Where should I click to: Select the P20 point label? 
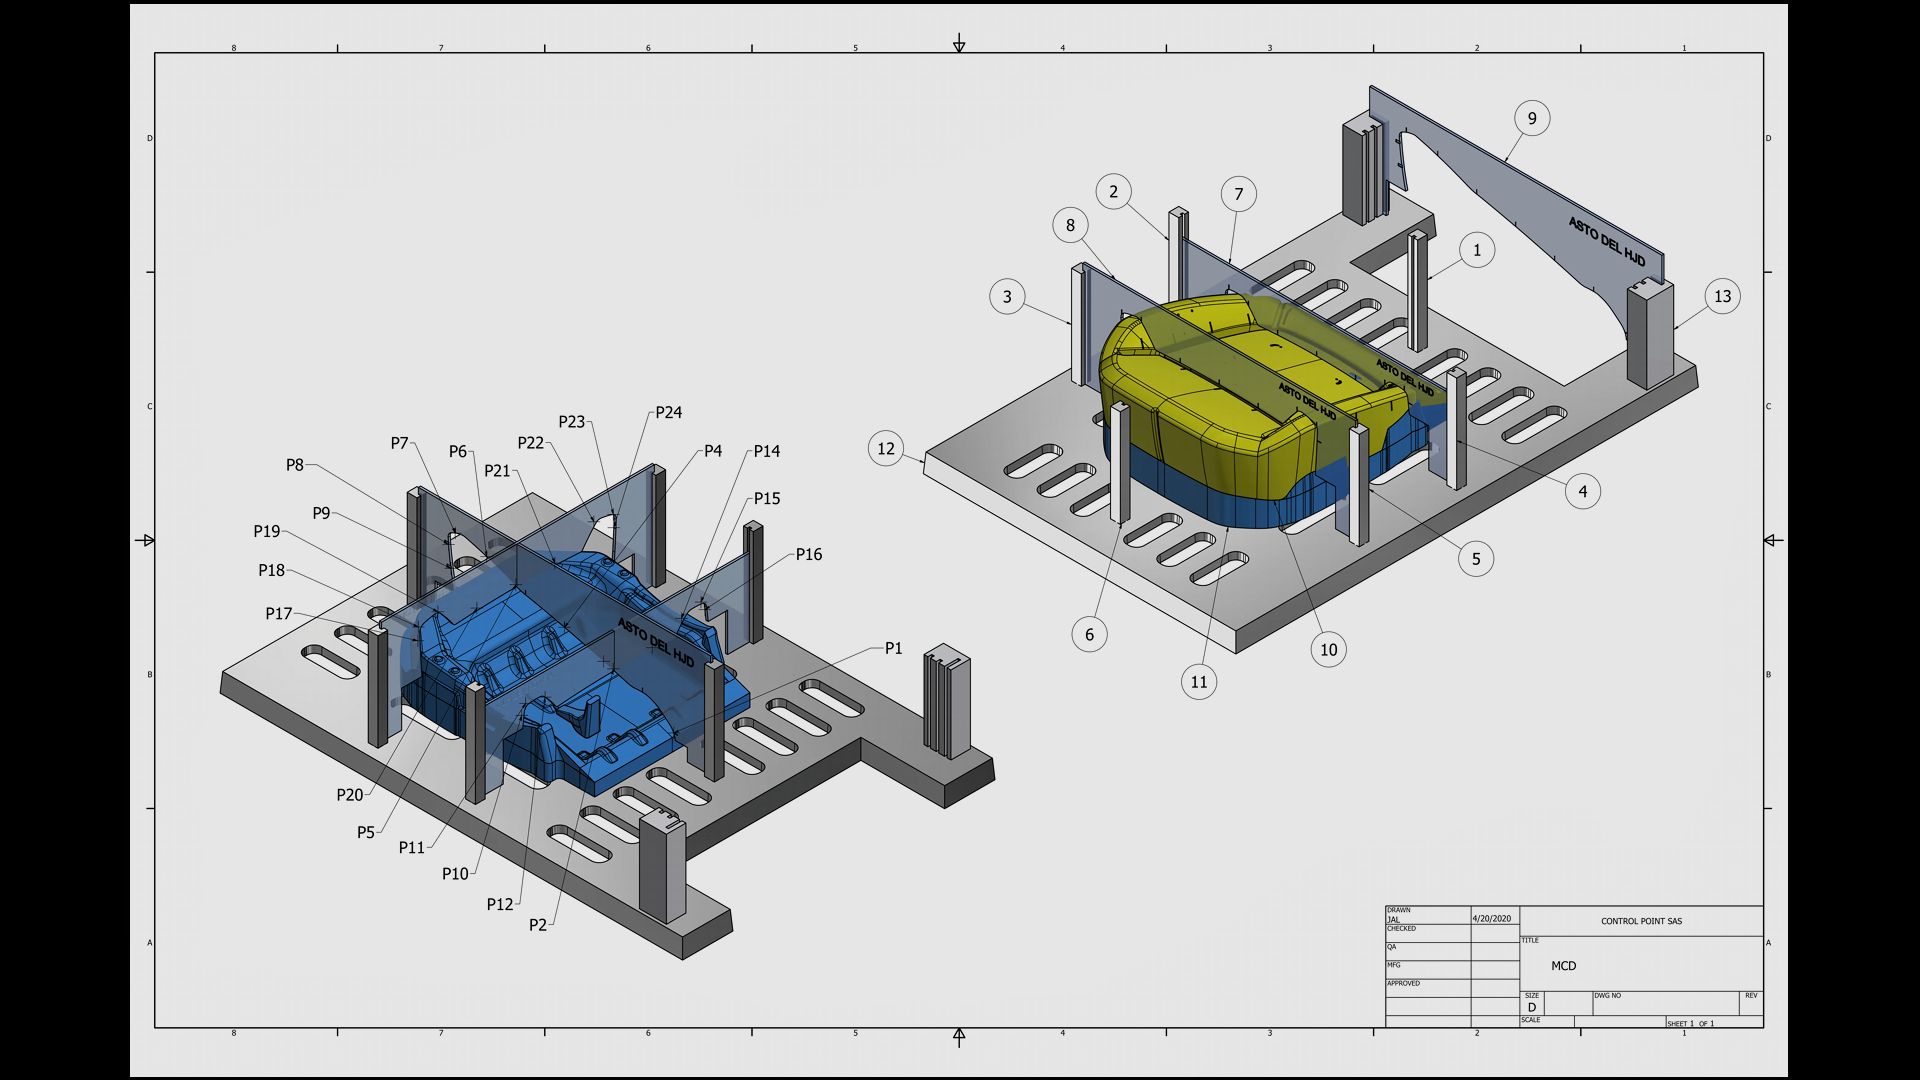click(x=349, y=795)
